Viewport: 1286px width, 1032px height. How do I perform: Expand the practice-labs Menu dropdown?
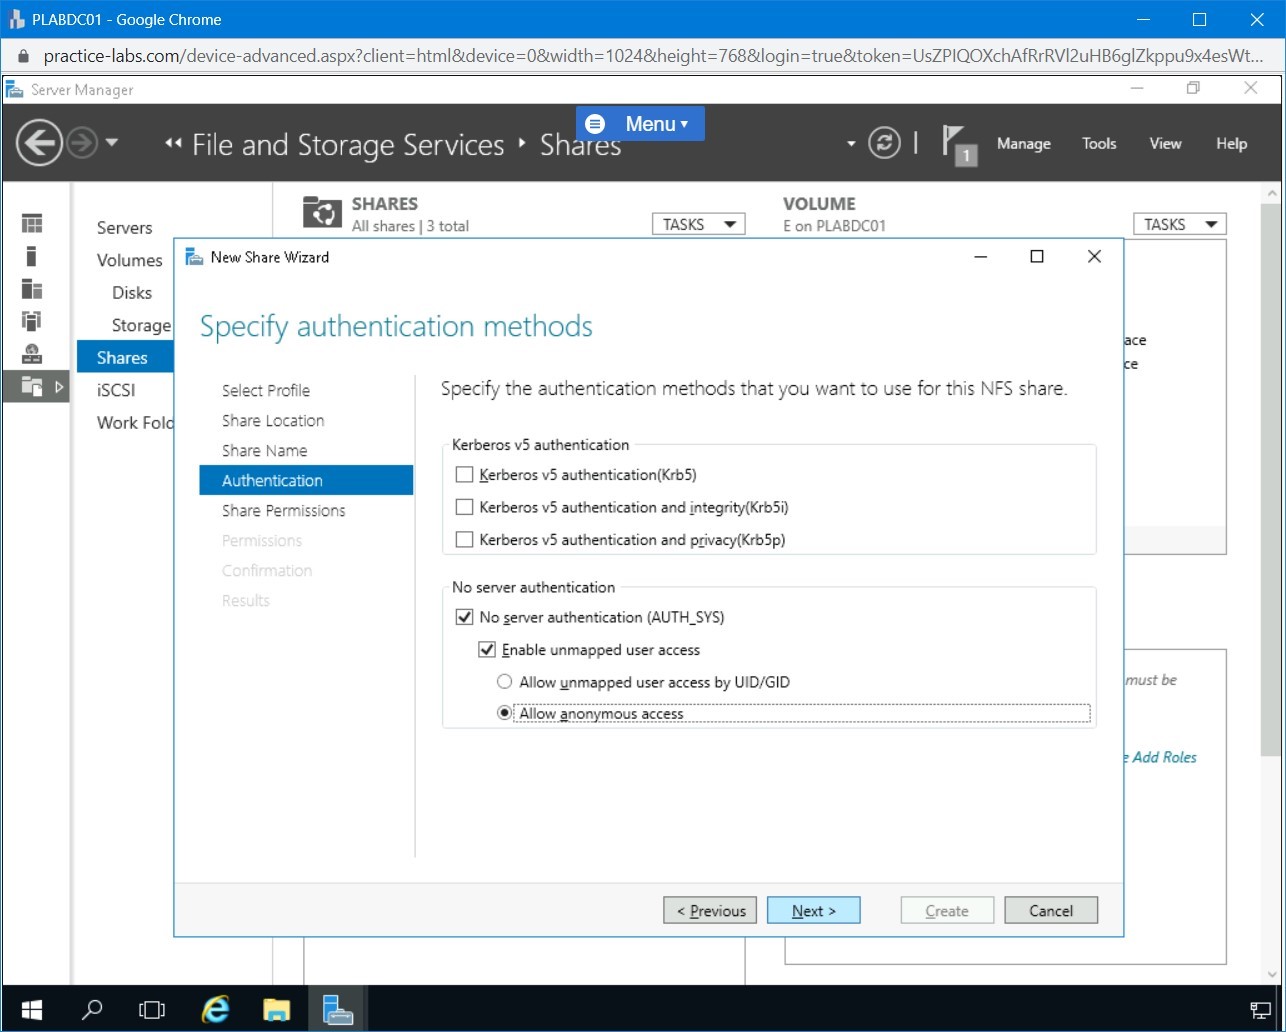[x=640, y=124]
